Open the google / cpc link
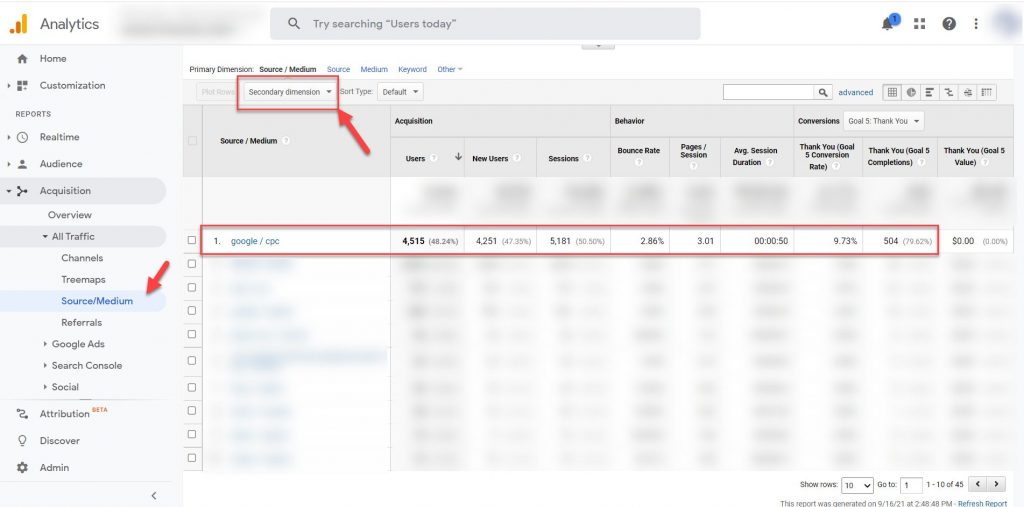Viewport: 1024px width, 507px height. 255,241
